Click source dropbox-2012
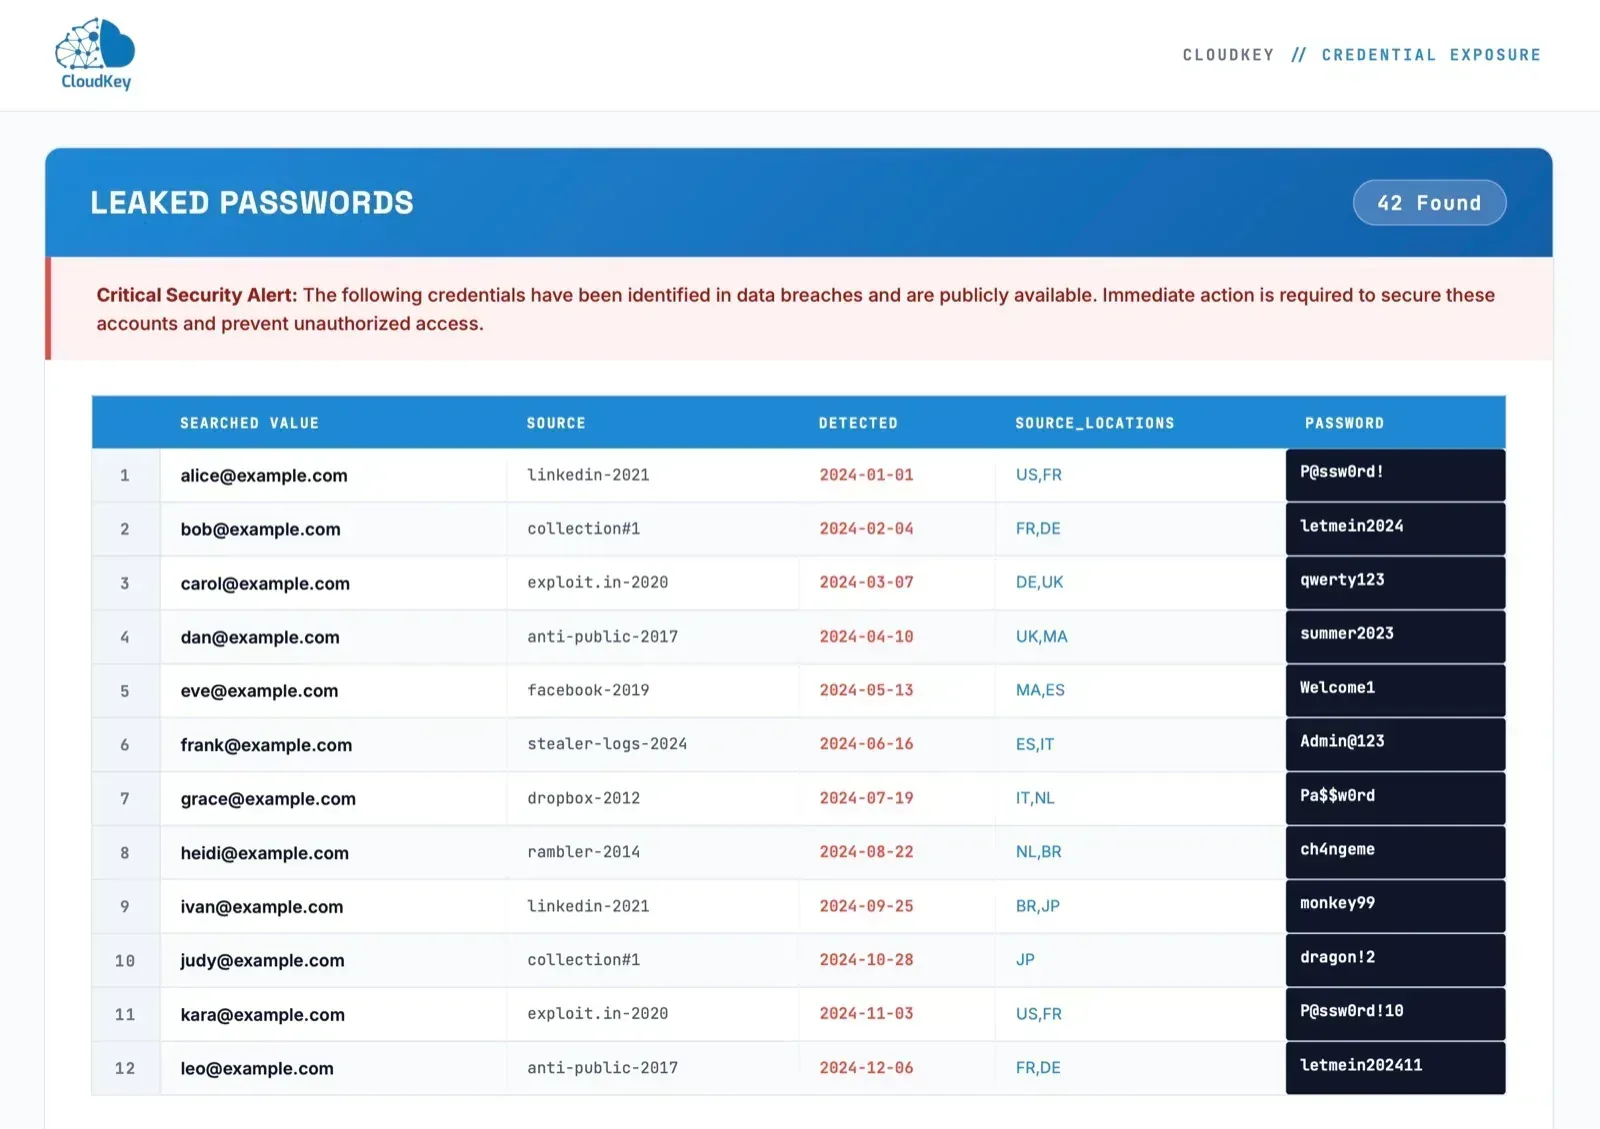This screenshot has height=1129, width=1600. pyautogui.click(x=583, y=798)
